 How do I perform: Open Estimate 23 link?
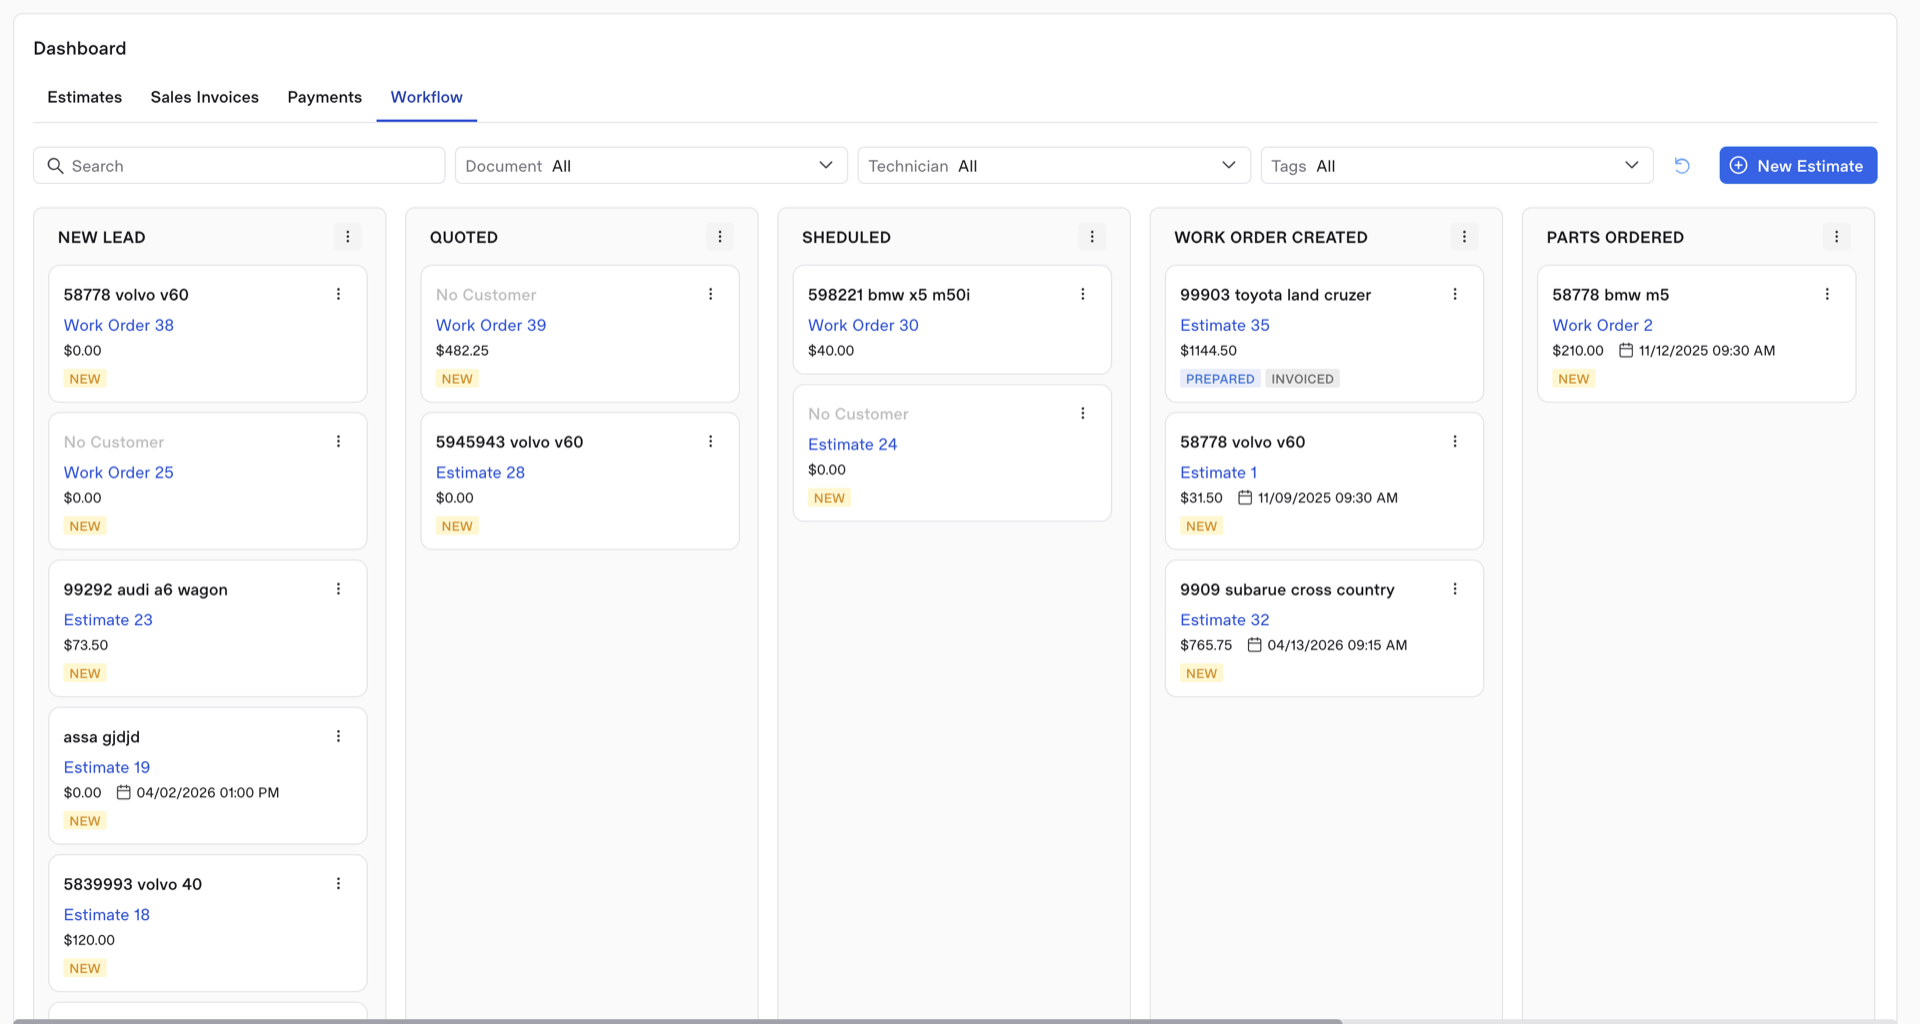(x=108, y=620)
